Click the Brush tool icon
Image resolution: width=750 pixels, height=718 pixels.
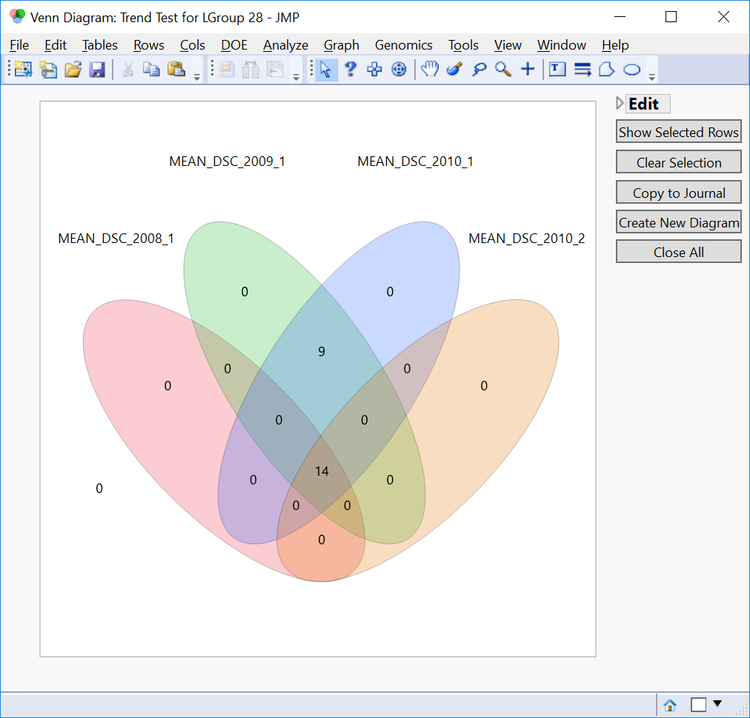coord(454,69)
